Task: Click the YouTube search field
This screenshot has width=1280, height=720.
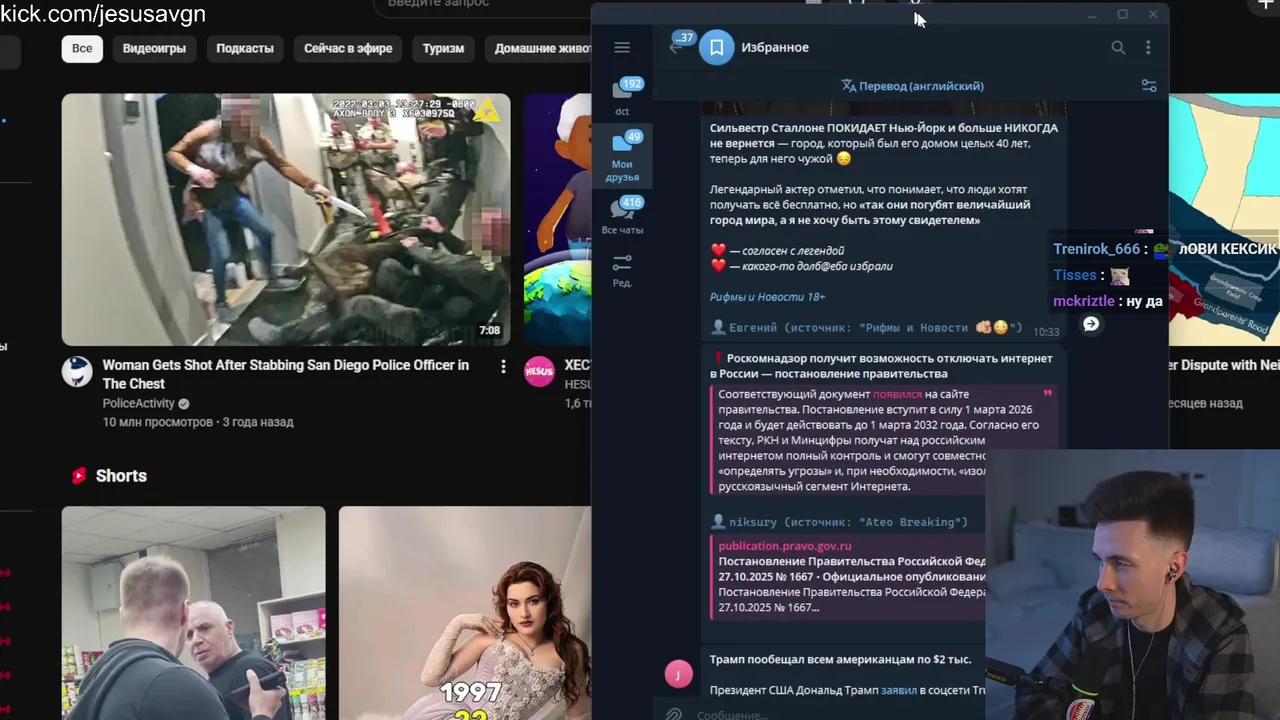Action: point(480,6)
